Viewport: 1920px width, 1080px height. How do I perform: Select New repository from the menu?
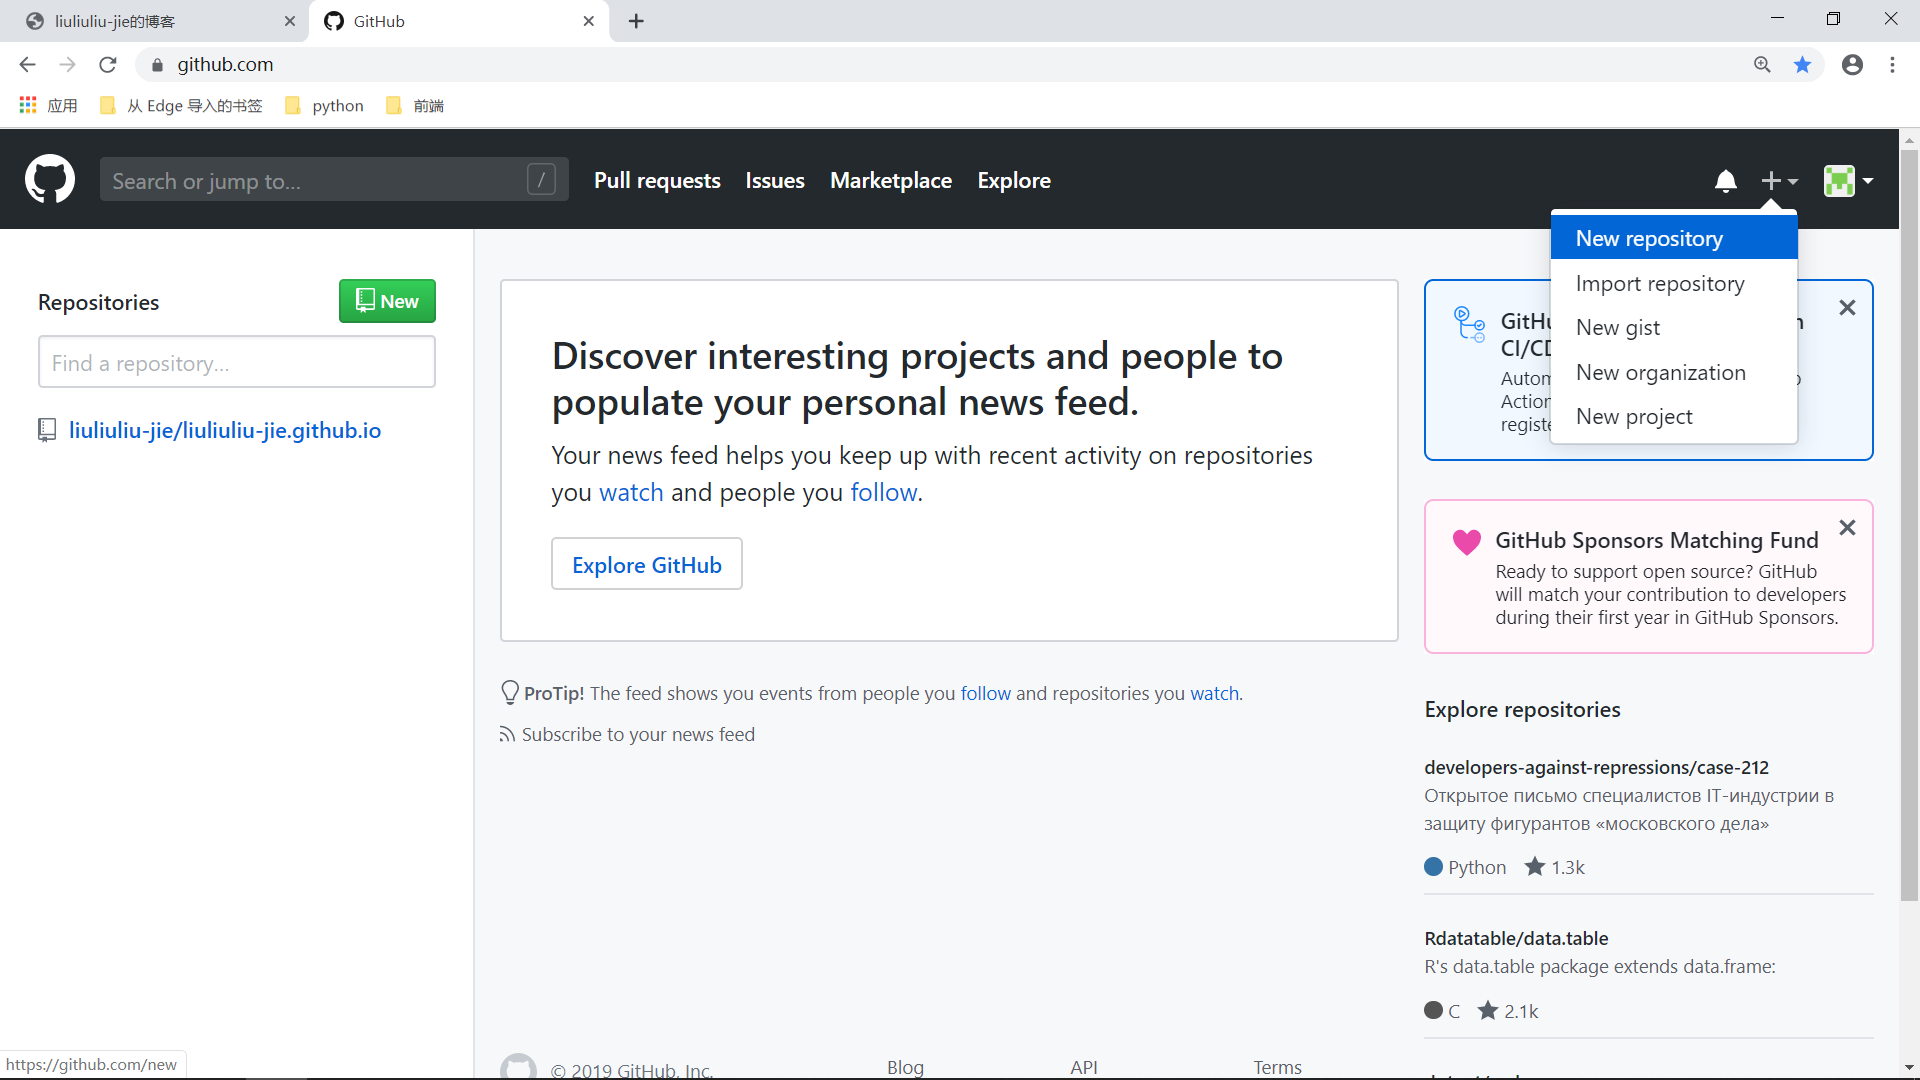pos(1649,238)
